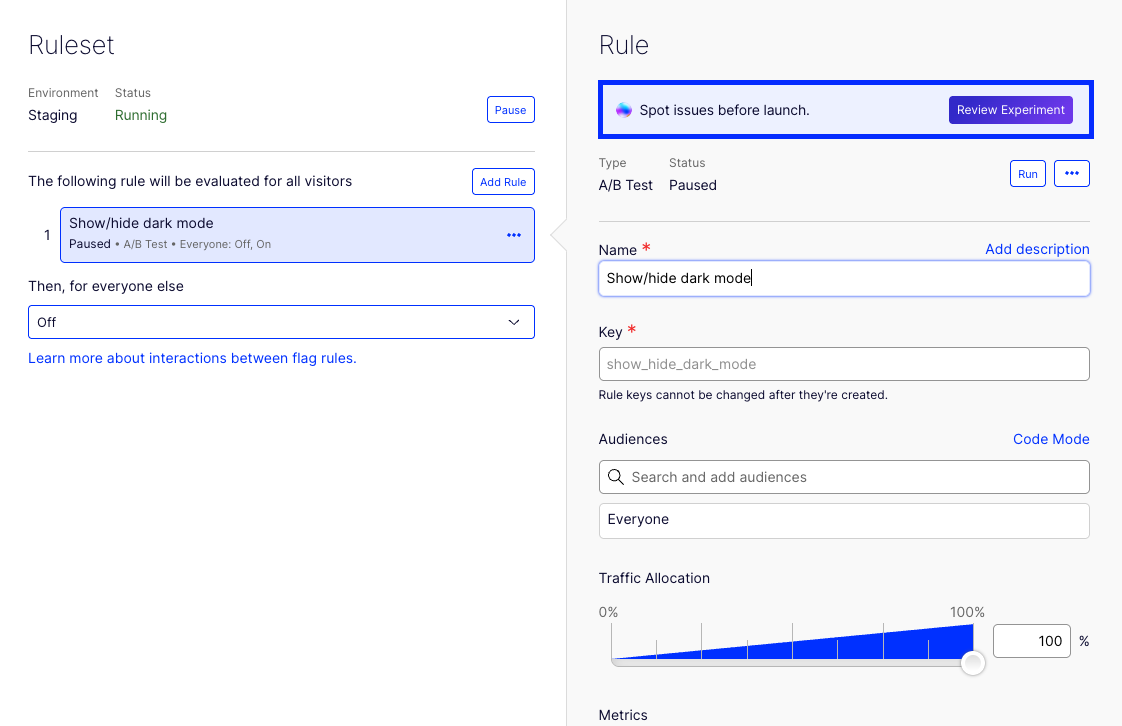1122x726 pixels.
Task: Click the search magnifier in the audiences field
Action: point(615,477)
